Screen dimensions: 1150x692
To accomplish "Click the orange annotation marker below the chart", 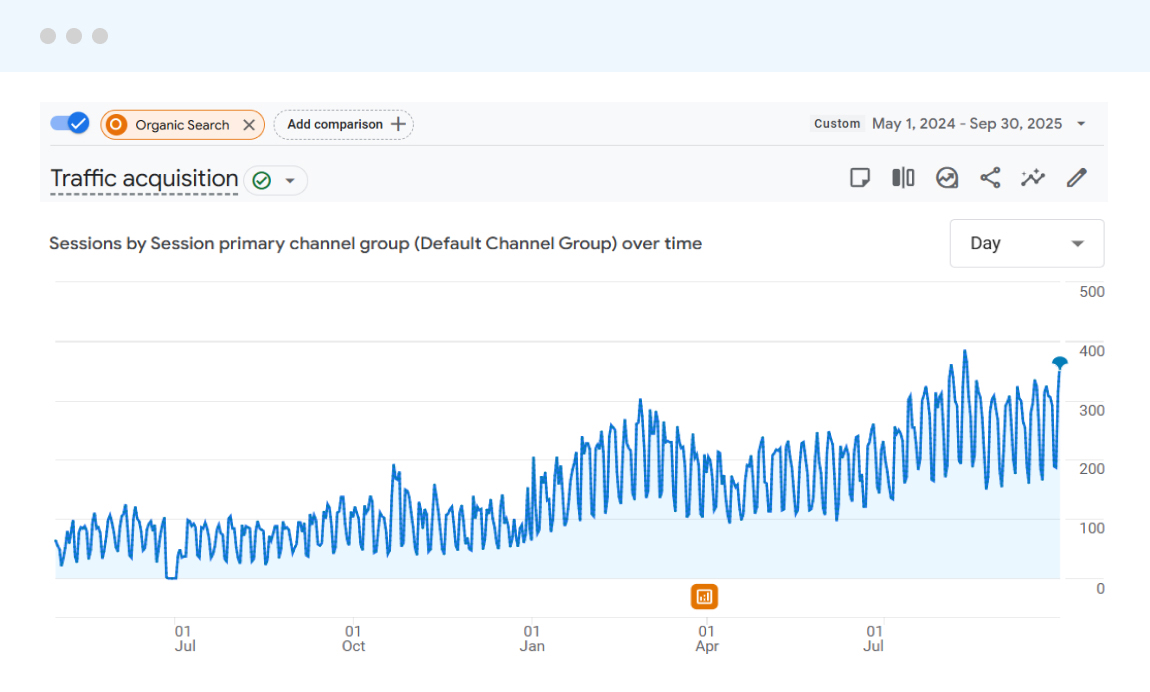I will point(705,596).
